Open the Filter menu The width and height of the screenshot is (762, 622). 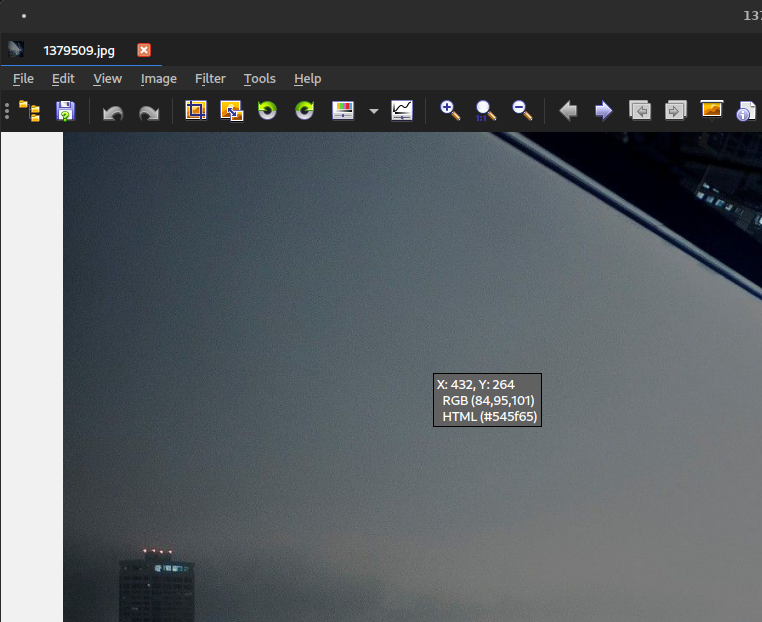click(210, 79)
